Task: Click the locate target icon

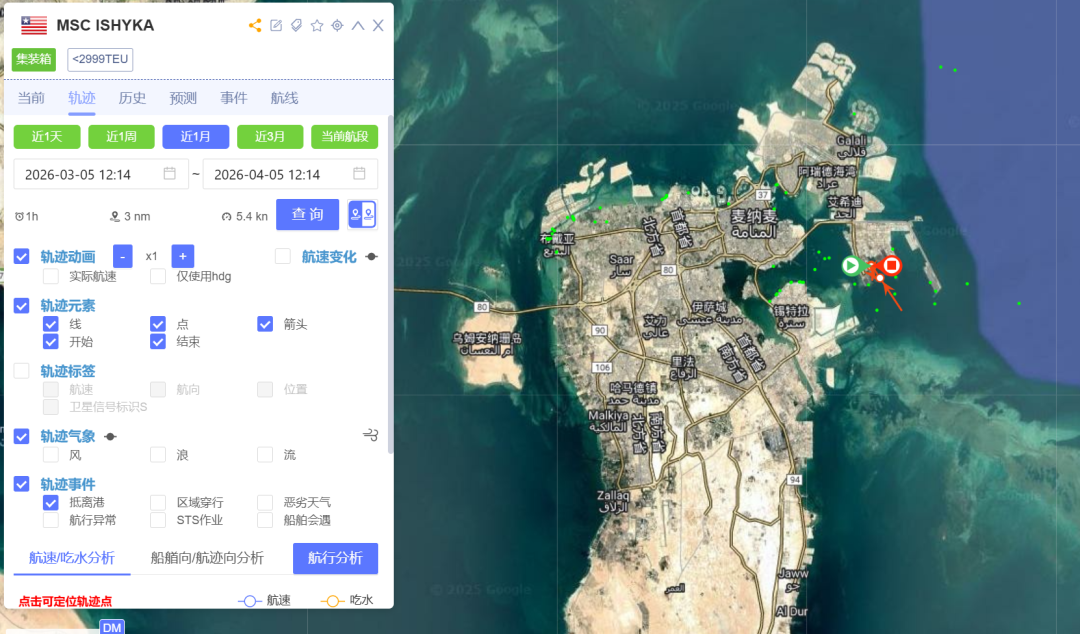Action: 337,26
